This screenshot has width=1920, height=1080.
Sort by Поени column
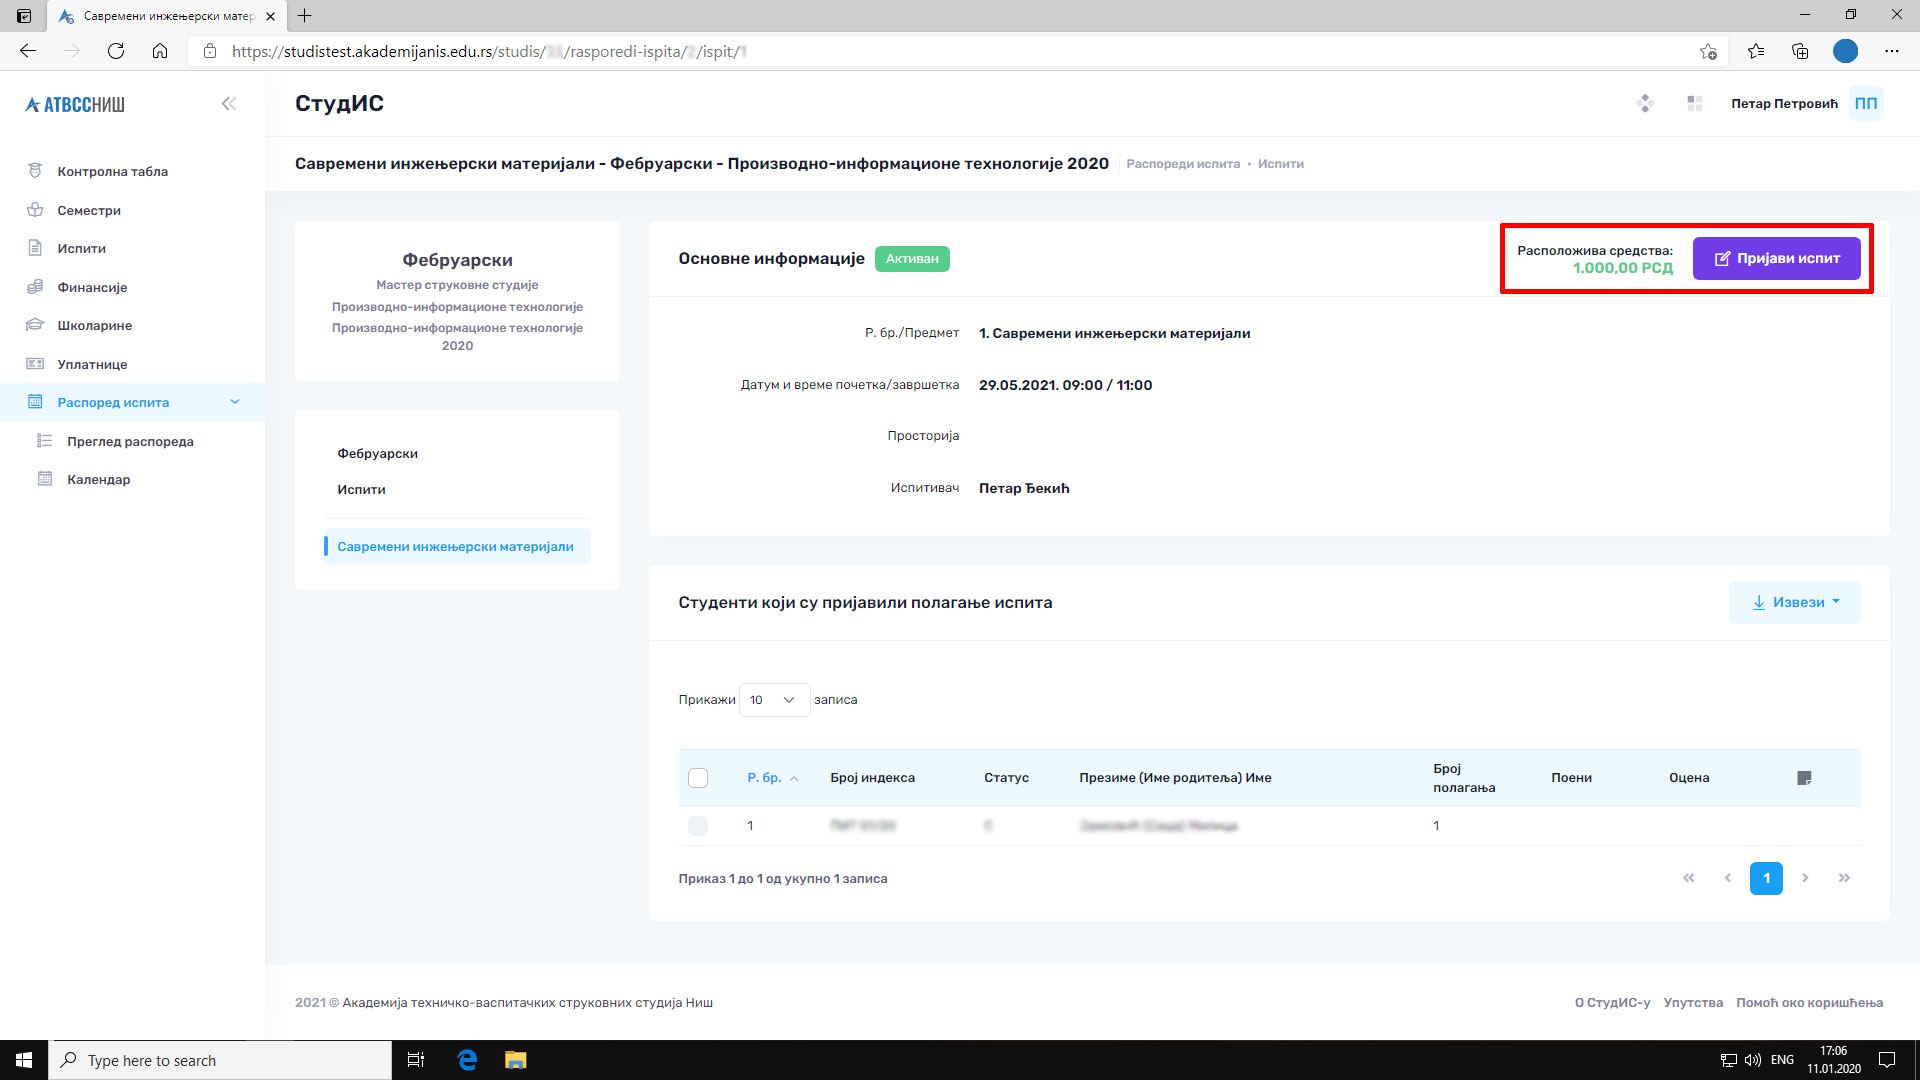click(x=1571, y=778)
